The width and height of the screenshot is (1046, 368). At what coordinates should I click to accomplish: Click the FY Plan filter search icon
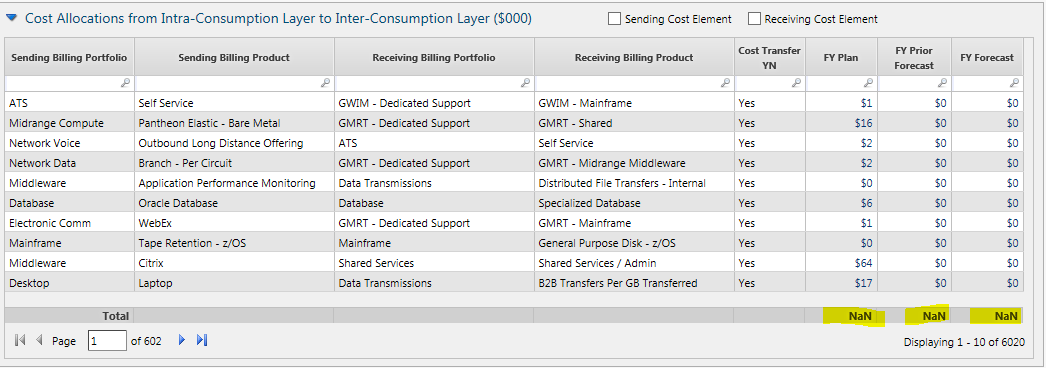(869, 83)
